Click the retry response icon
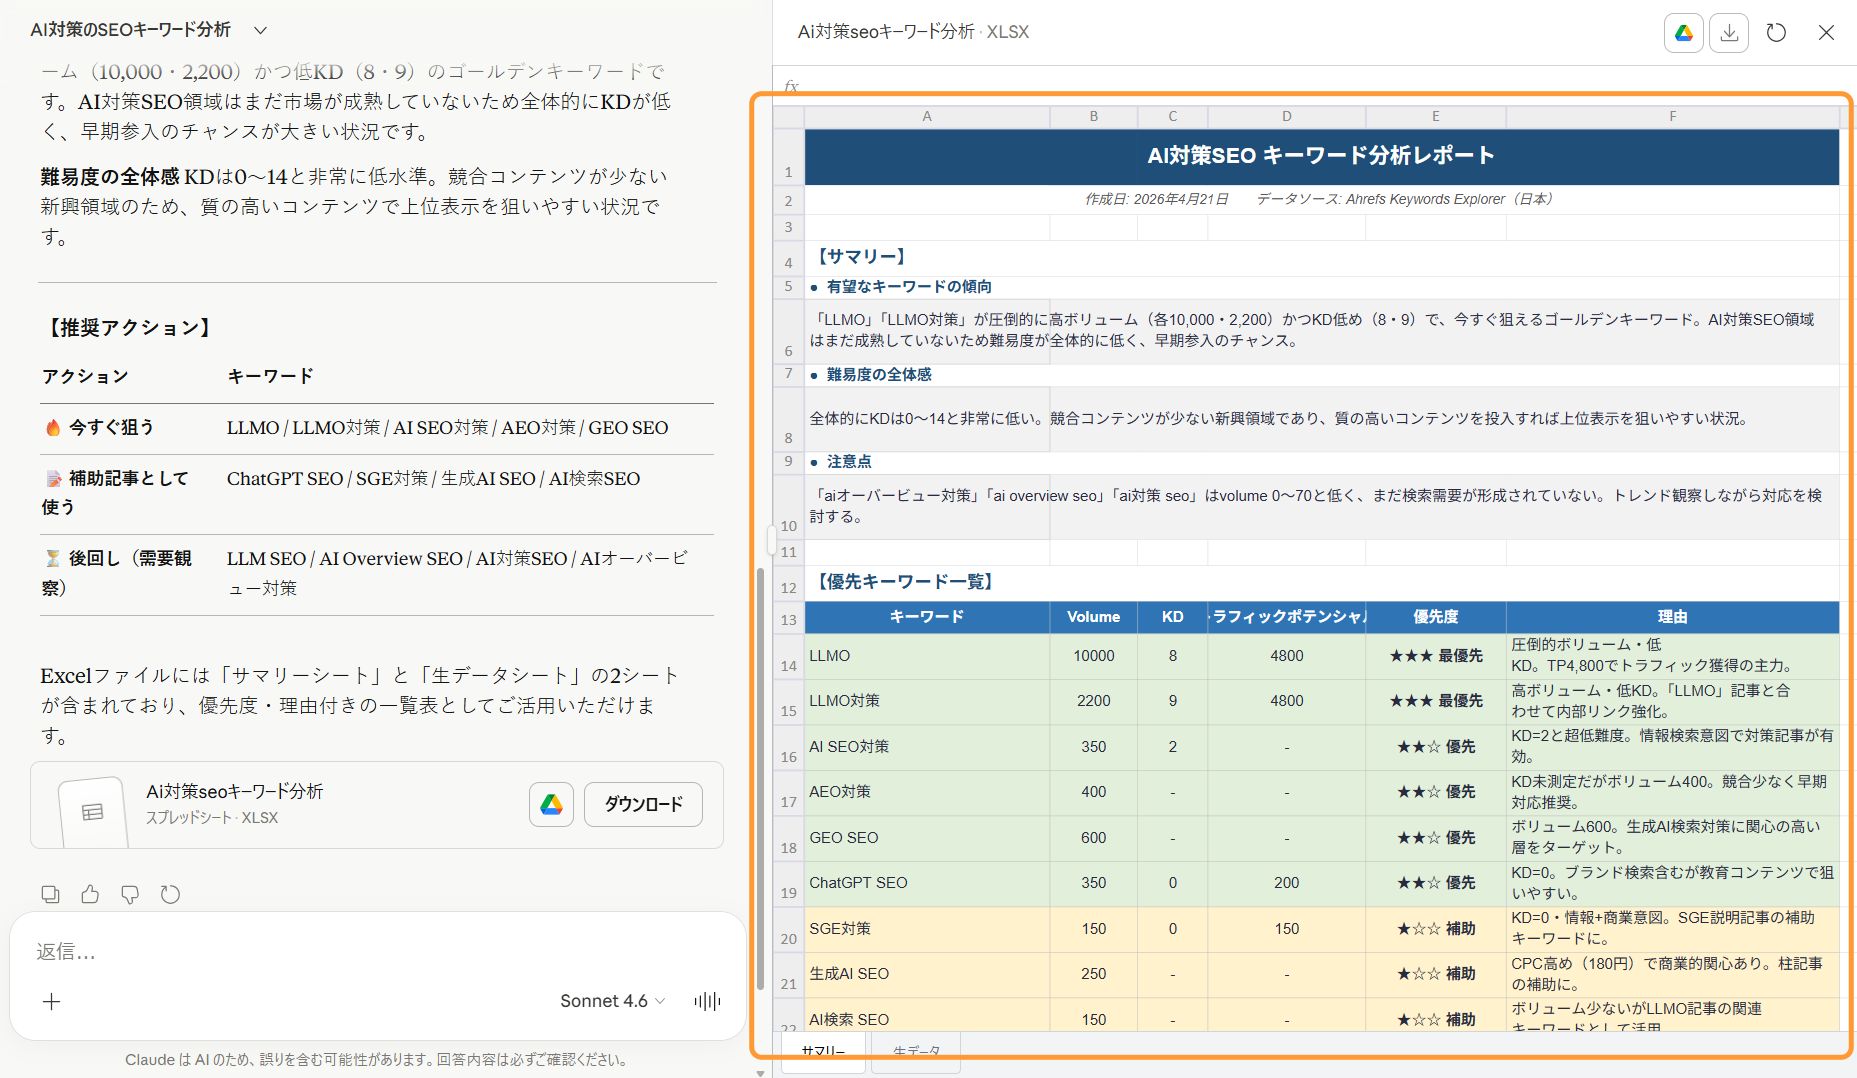Viewport: 1857px width, 1078px height. [170, 894]
